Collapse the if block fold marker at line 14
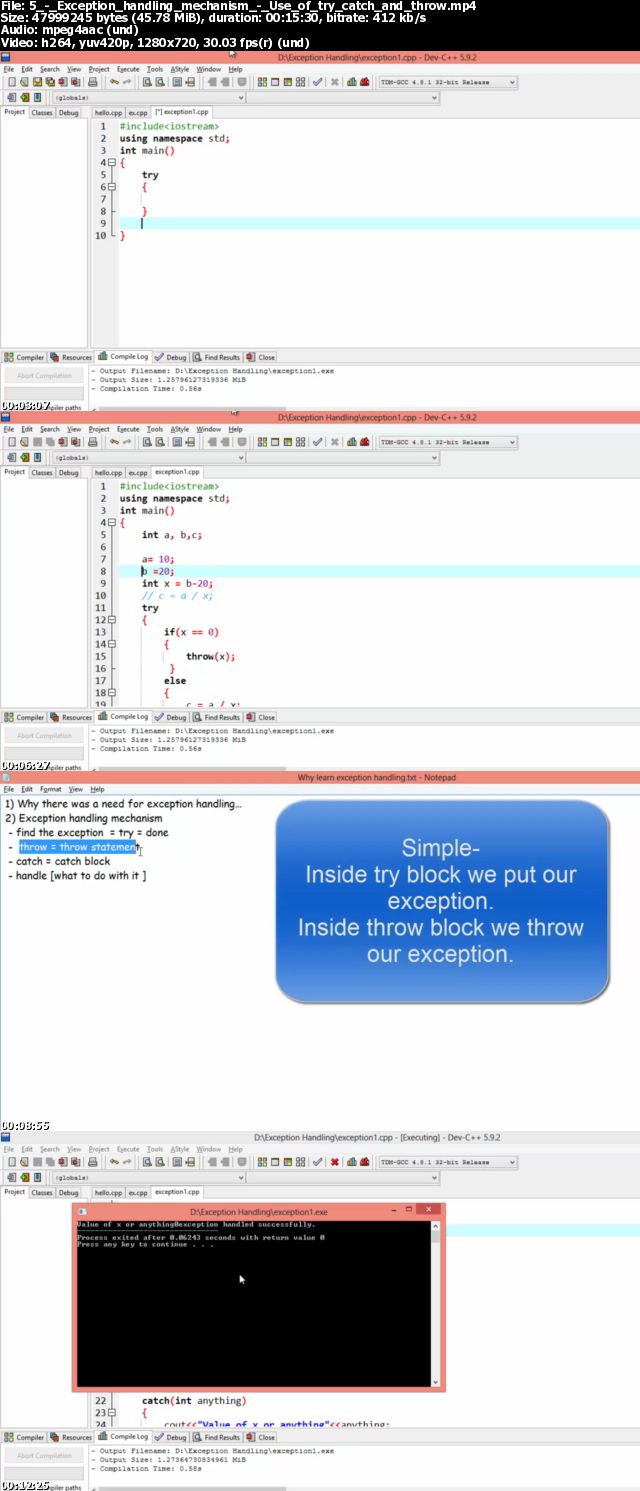The width and height of the screenshot is (640, 1491). (x=112, y=644)
